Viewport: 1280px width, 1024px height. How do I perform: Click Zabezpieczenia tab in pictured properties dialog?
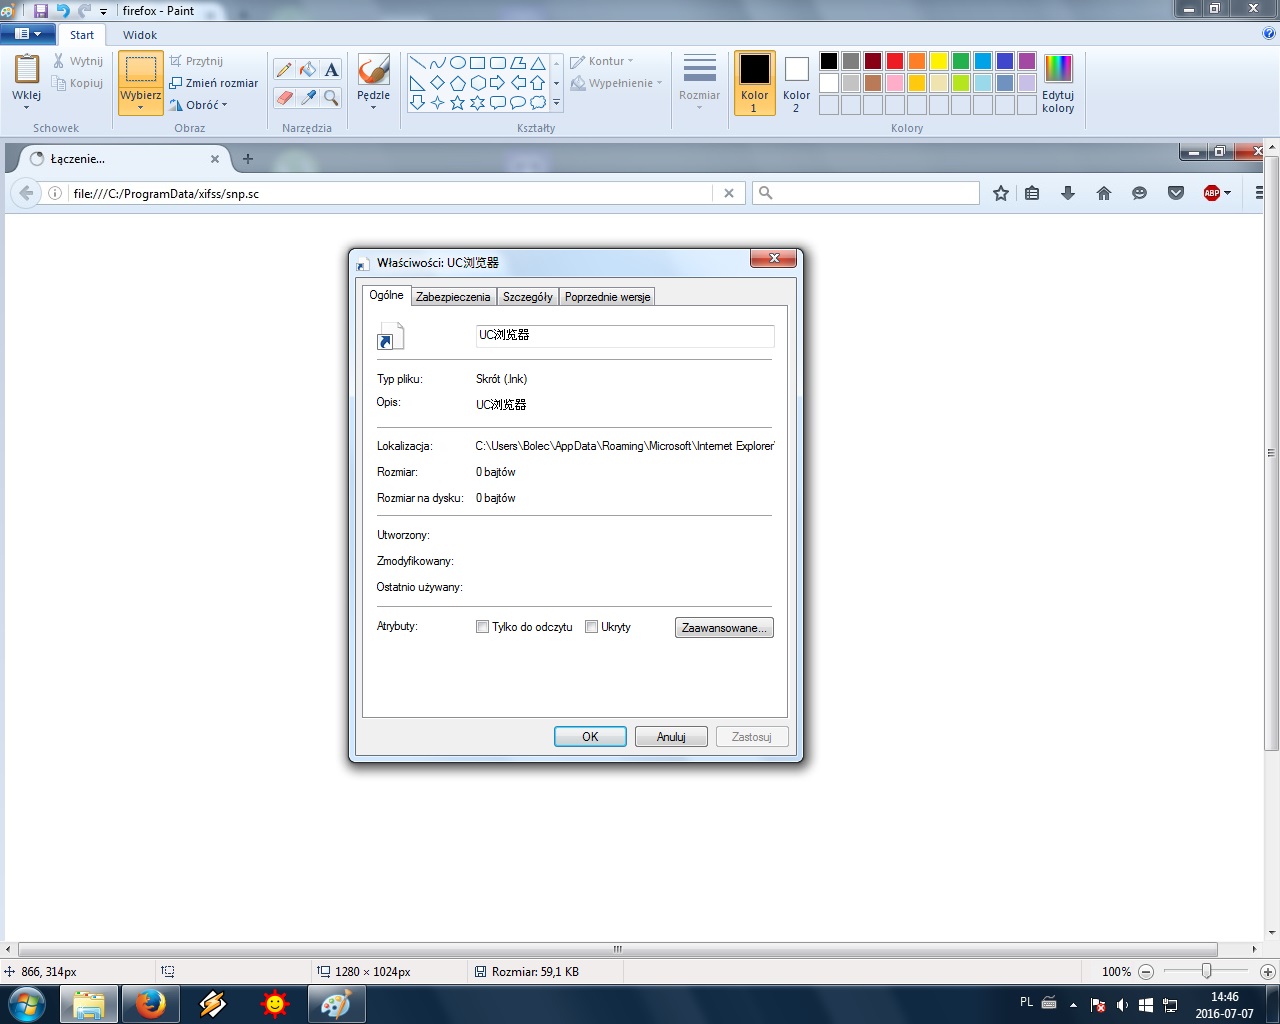click(453, 297)
